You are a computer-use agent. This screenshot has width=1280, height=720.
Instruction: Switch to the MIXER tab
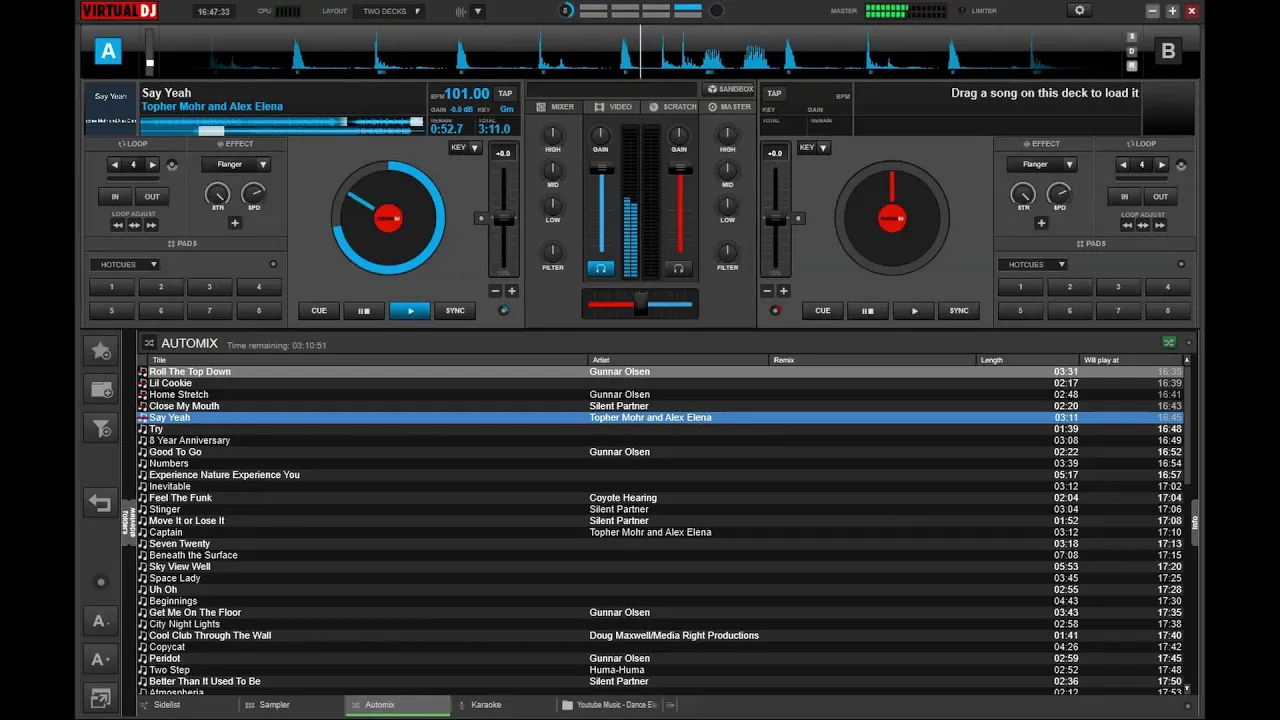[556, 107]
